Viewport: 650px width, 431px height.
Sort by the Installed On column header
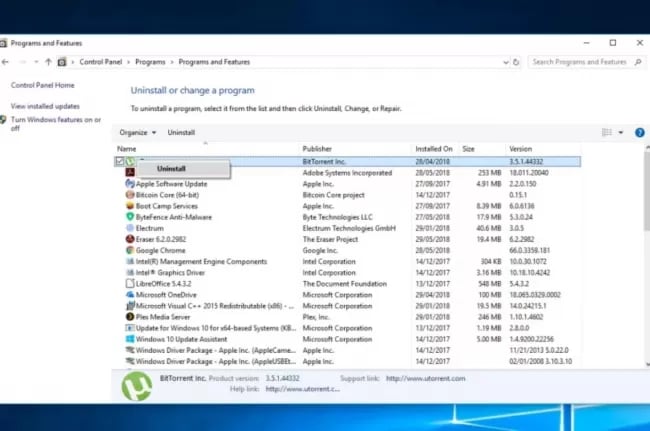click(435, 149)
